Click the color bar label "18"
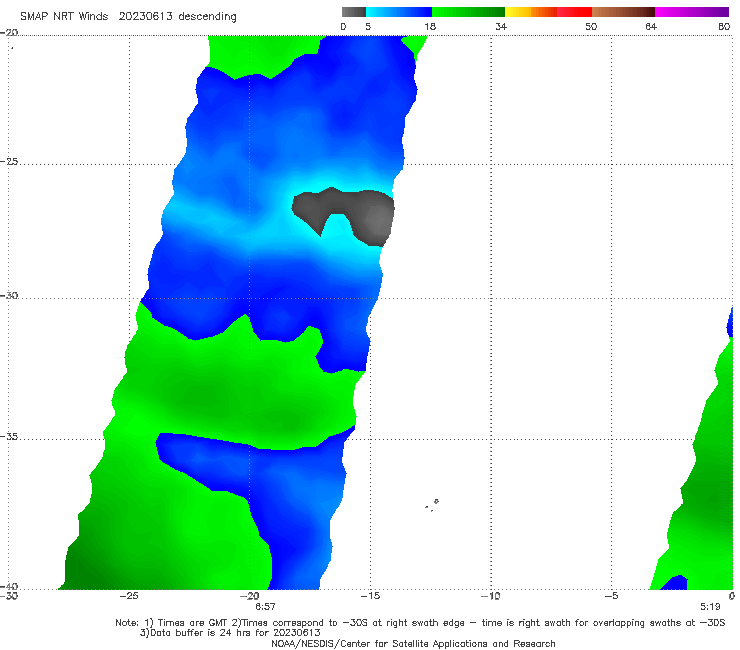The width and height of the screenshot is (740, 650). pos(430,26)
